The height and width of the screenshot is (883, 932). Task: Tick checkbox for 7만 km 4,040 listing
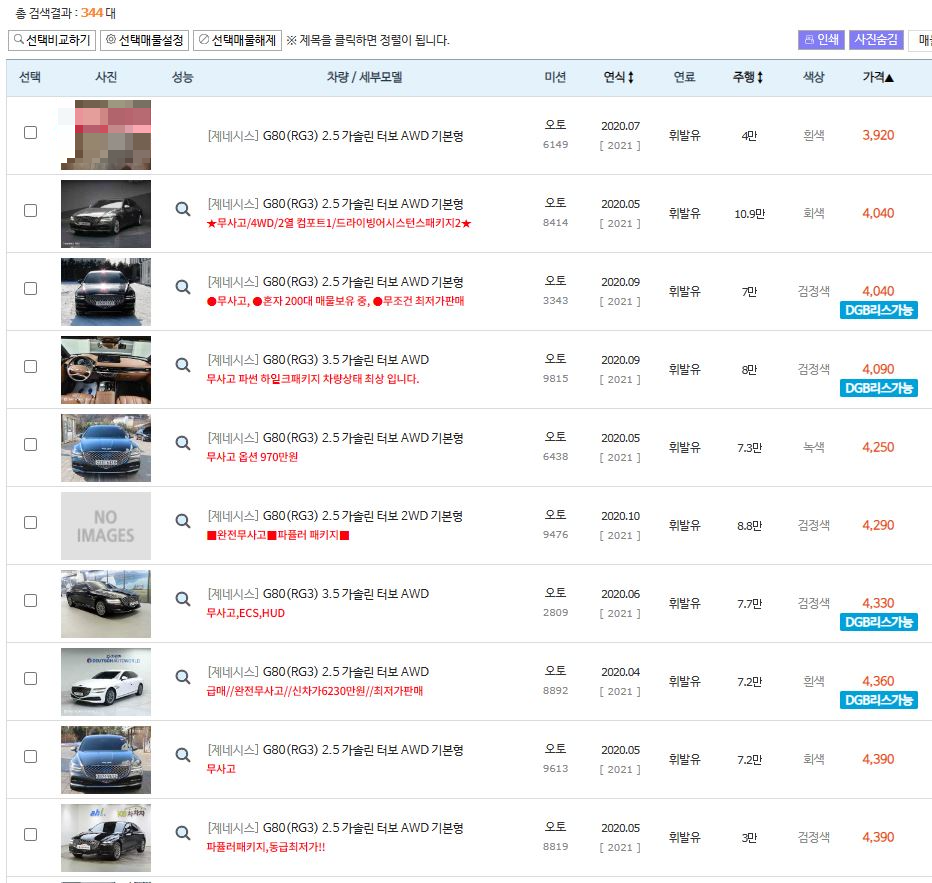30,288
